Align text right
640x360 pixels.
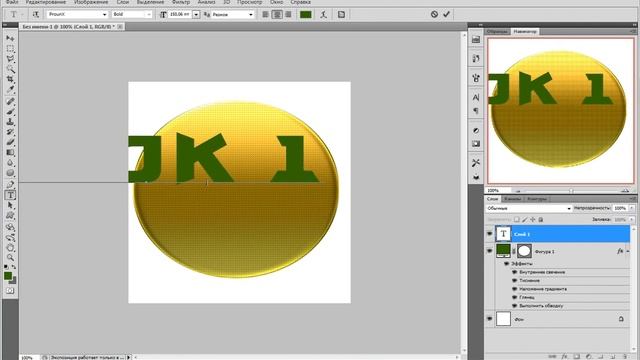click(289, 14)
